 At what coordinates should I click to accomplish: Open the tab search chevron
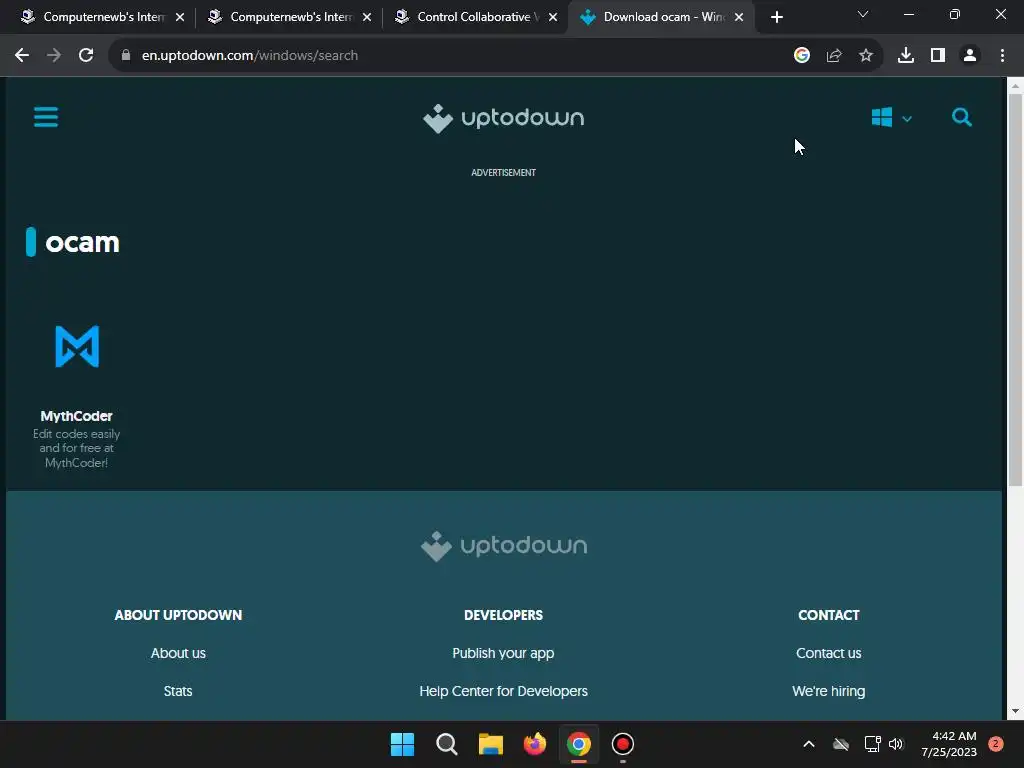(x=862, y=14)
